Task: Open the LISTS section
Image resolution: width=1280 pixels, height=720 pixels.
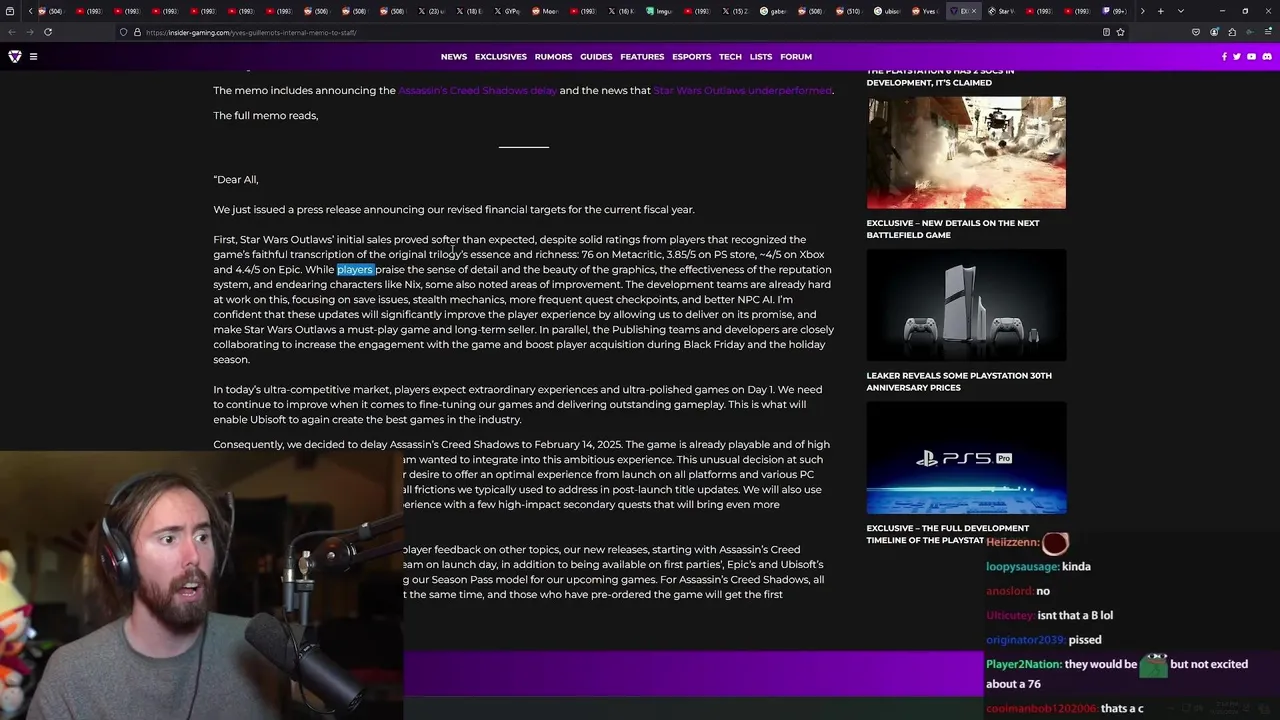Action: [x=761, y=57]
